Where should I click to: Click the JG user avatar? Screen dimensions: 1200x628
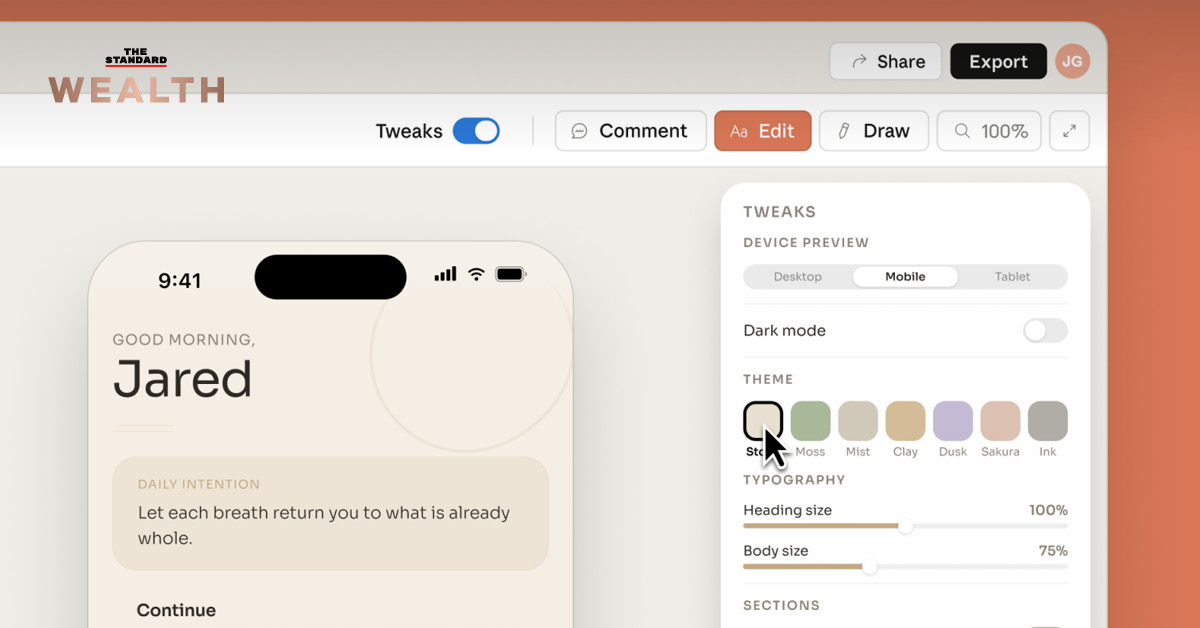tap(1072, 61)
